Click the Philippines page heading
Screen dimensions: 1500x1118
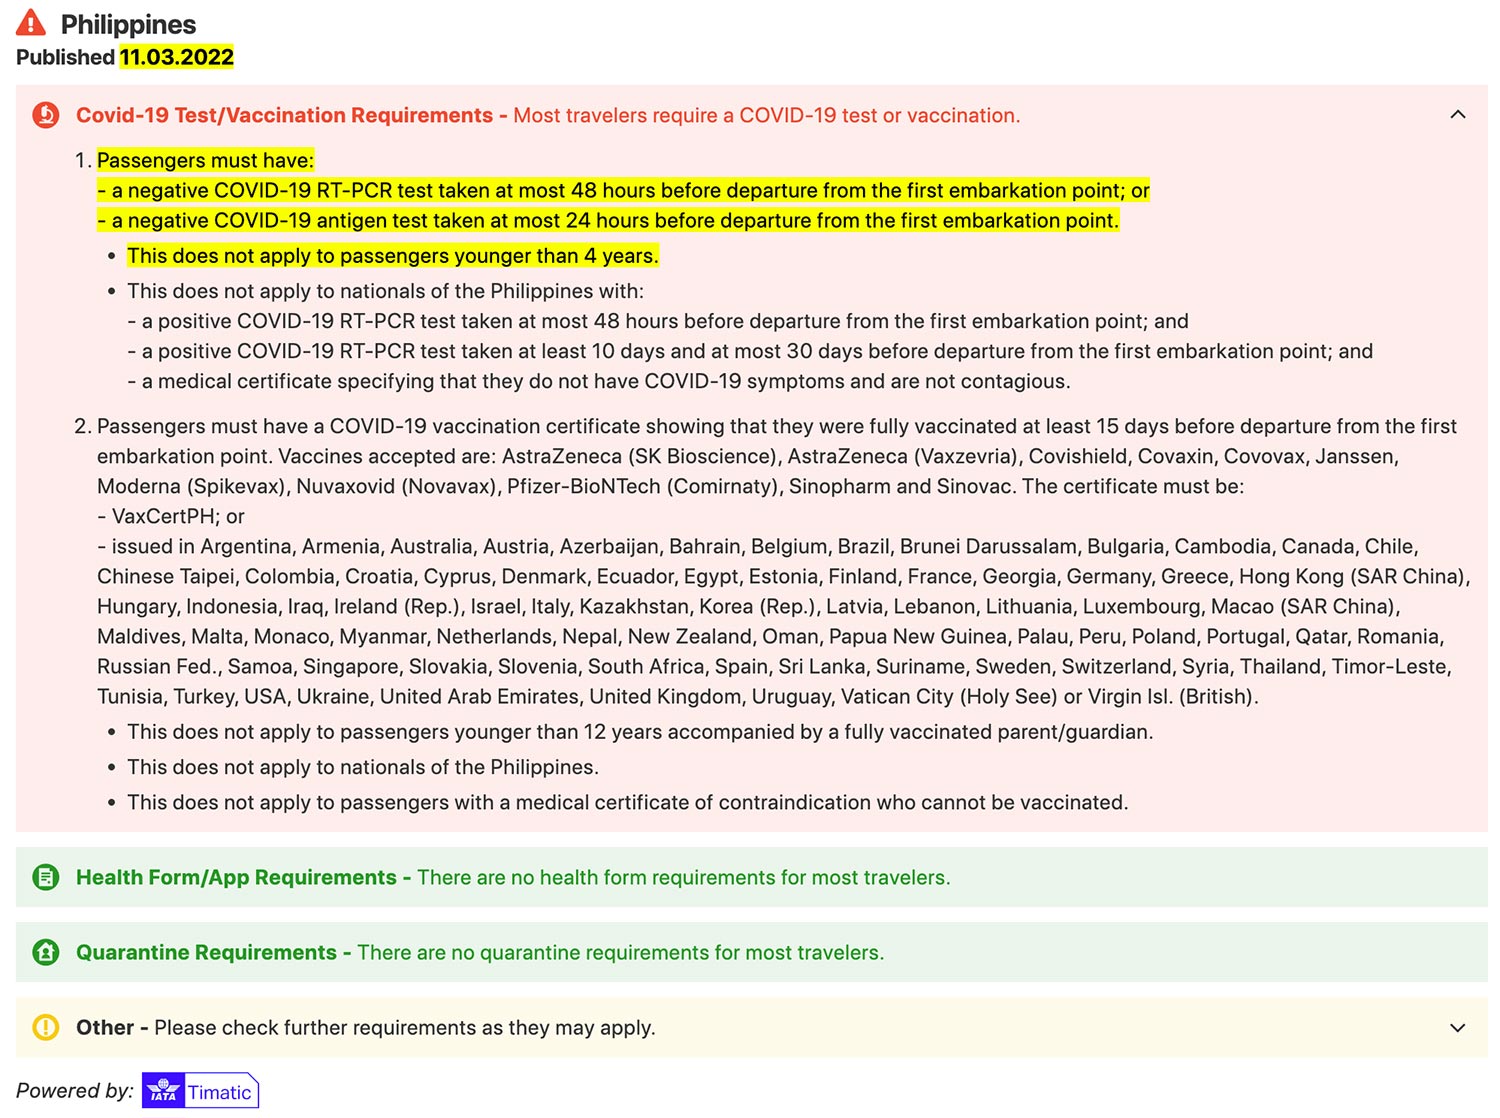pyautogui.click(x=128, y=24)
